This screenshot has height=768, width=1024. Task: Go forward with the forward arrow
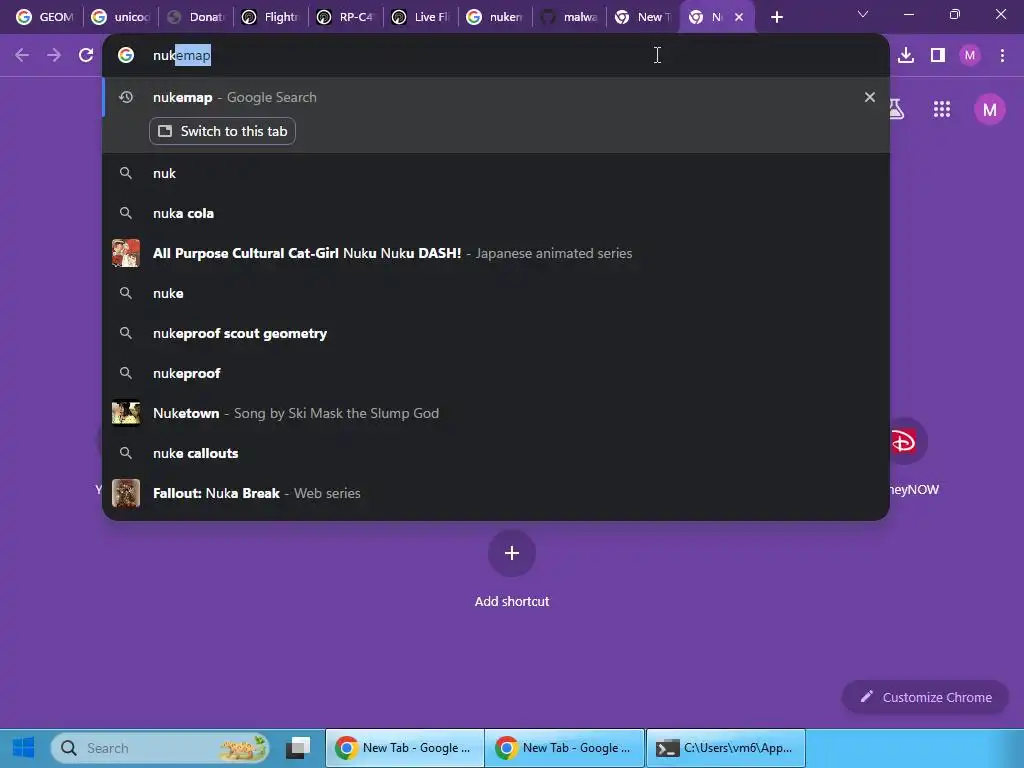pos(54,56)
